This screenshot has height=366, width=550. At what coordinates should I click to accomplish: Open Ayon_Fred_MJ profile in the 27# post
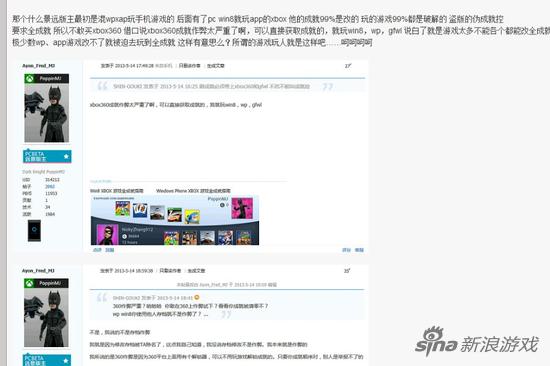pyautogui.click(x=39, y=66)
